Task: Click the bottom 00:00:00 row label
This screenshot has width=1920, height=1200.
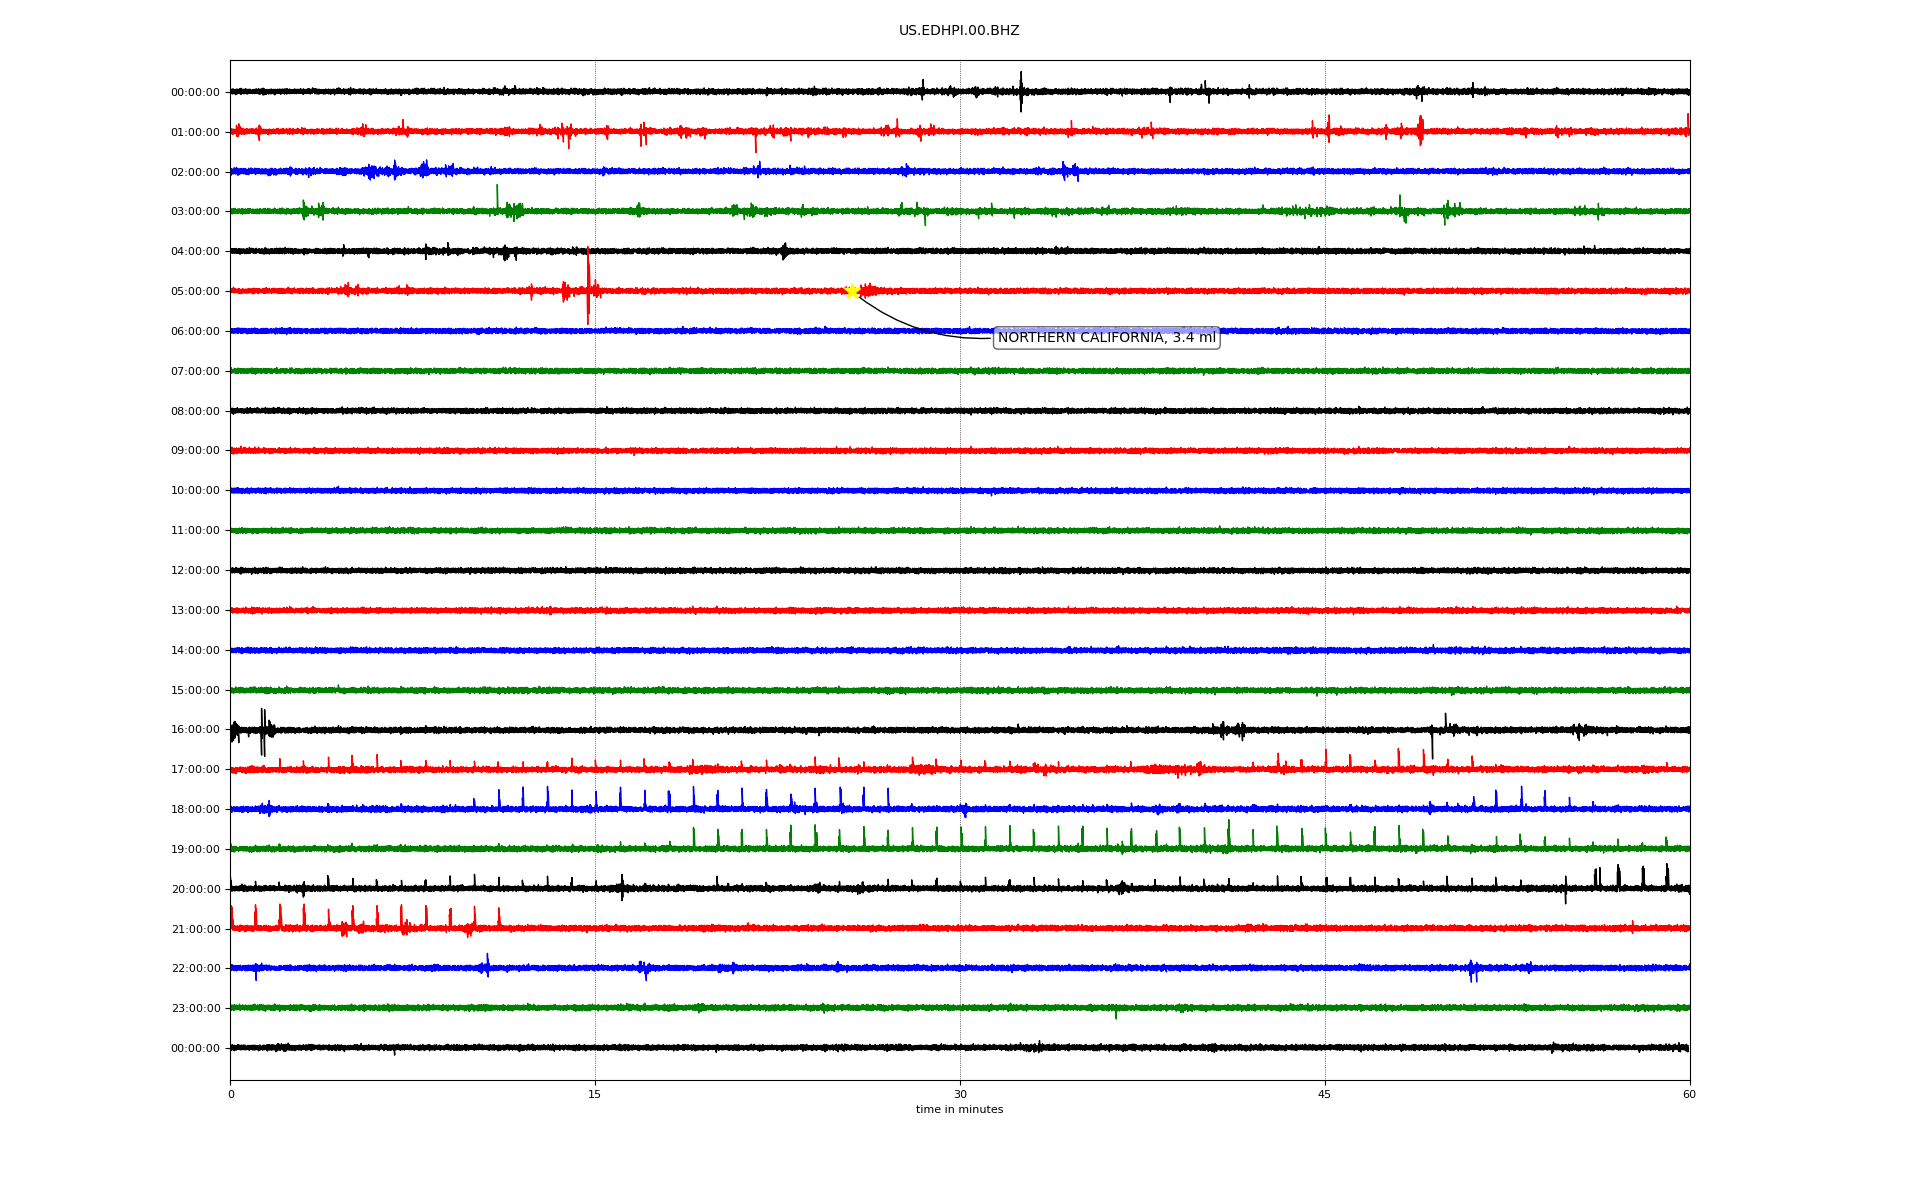Action: (x=195, y=1049)
